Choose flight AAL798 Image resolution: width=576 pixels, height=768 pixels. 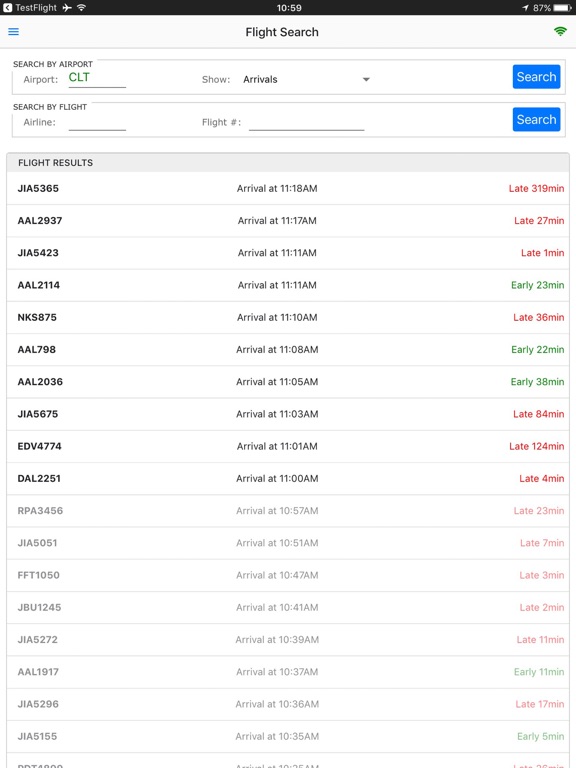288,350
